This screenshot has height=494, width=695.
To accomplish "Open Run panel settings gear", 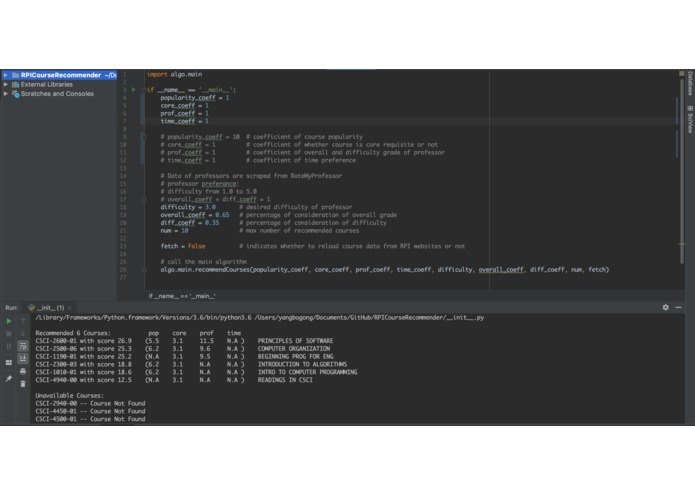I will coord(665,307).
